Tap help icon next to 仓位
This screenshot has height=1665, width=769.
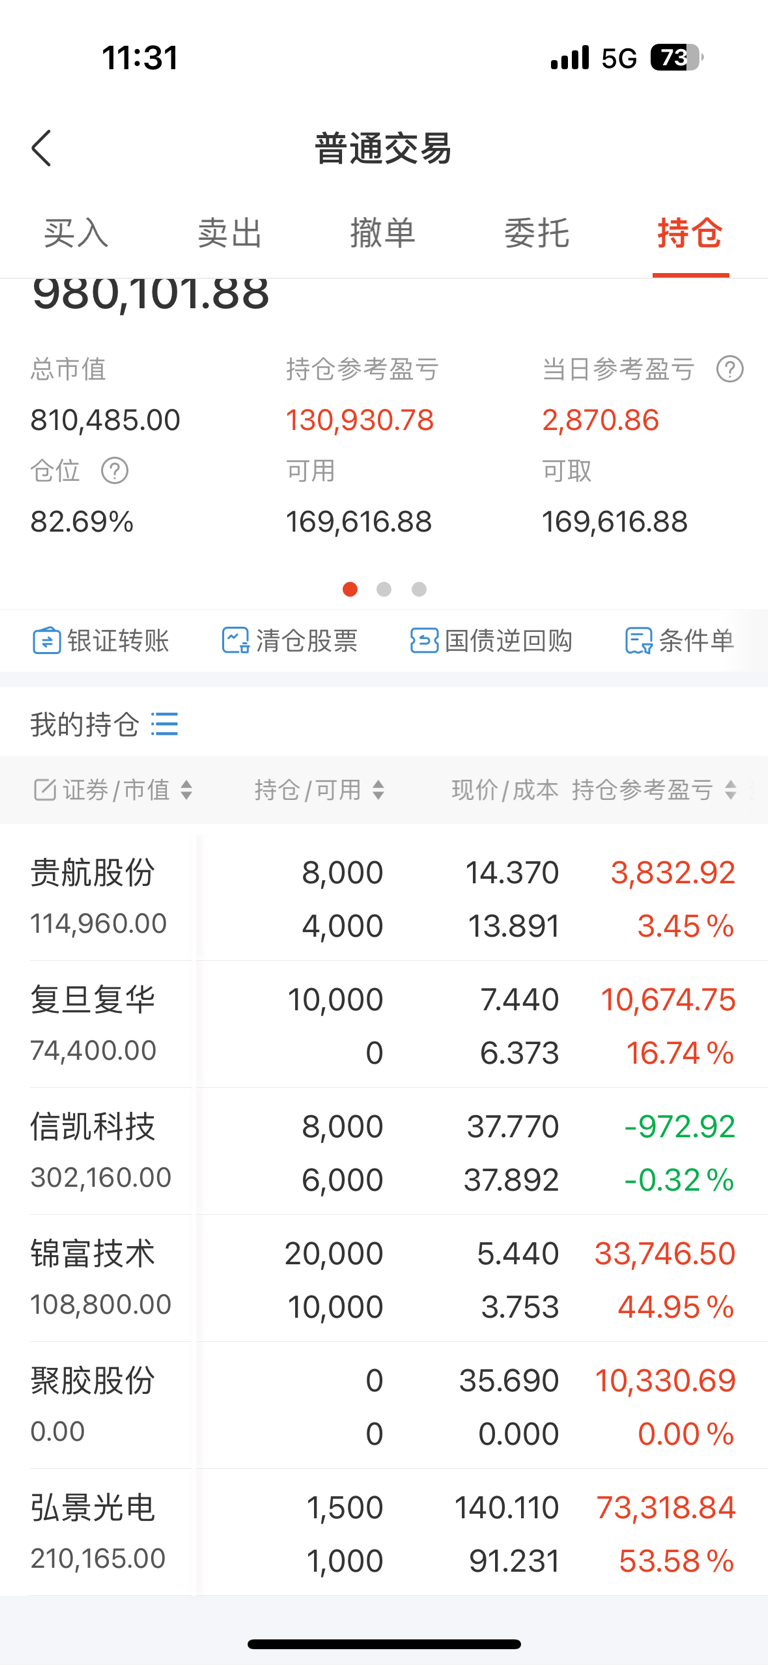click(115, 471)
